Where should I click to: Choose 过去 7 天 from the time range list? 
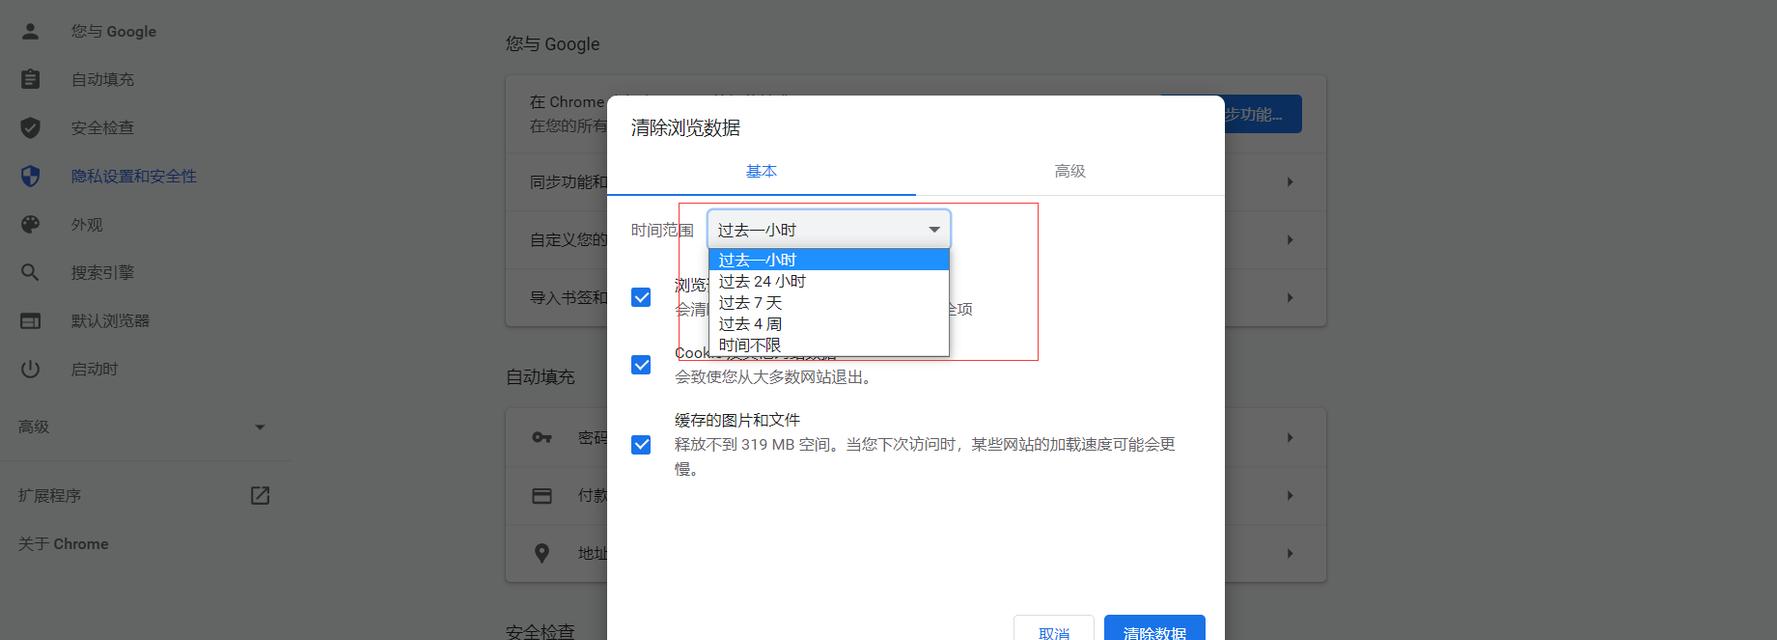(829, 302)
